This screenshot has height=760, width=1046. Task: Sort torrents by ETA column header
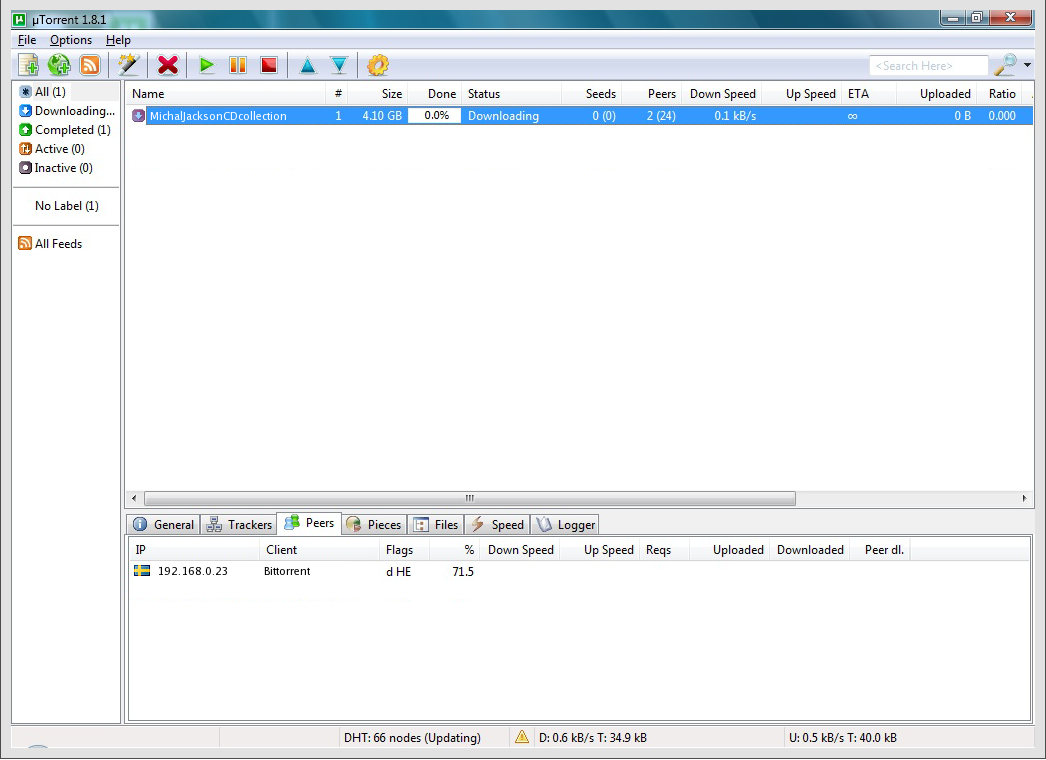[869, 93]
